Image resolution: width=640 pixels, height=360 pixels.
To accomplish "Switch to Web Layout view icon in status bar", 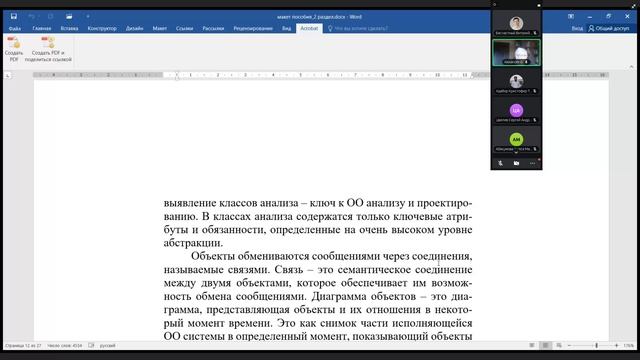I will 559,346.
